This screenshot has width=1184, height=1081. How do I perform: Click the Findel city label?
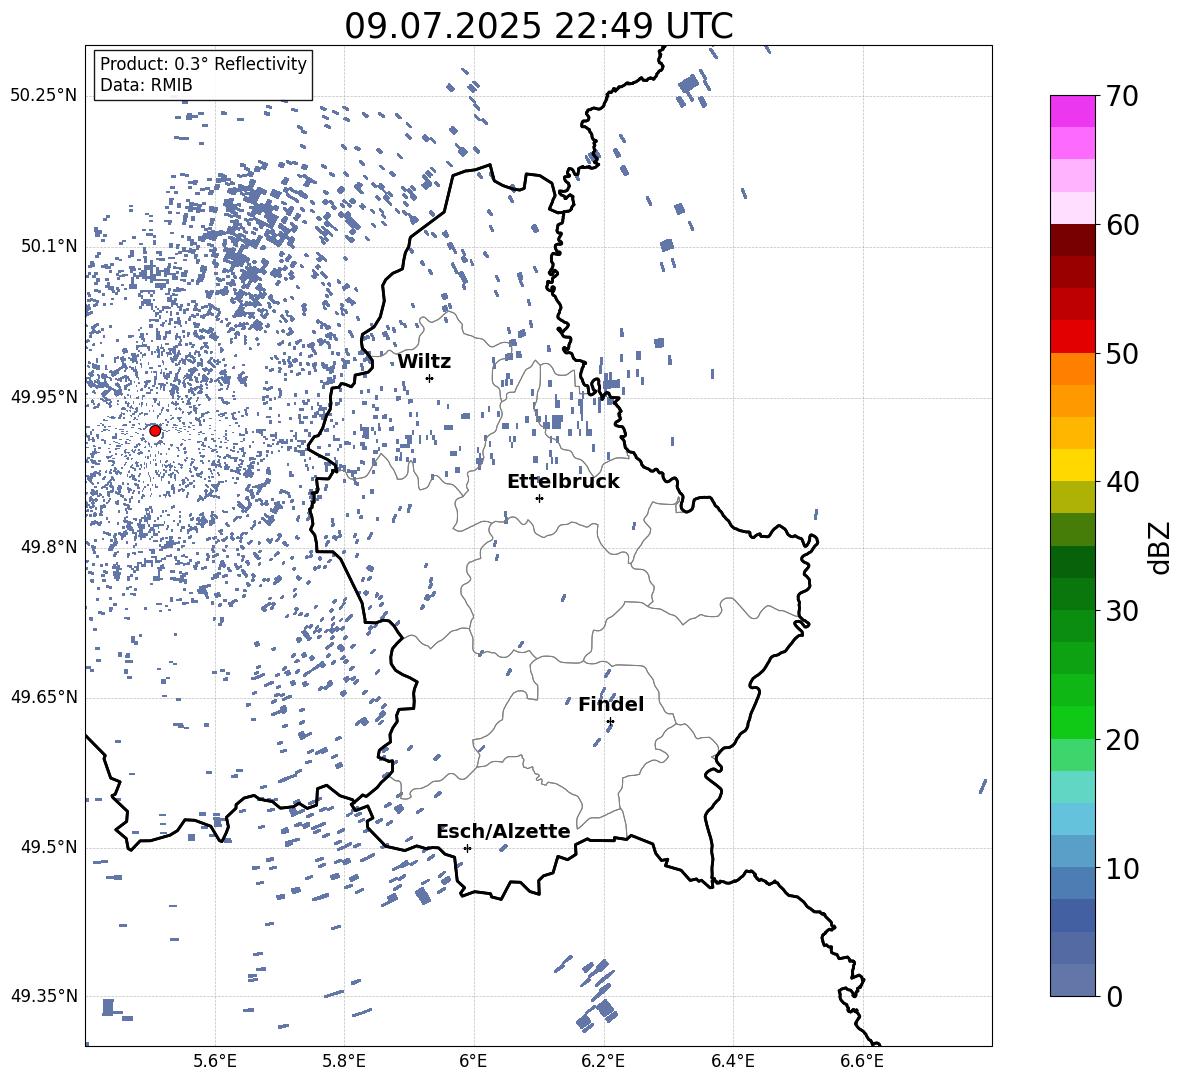coord(611,704)
